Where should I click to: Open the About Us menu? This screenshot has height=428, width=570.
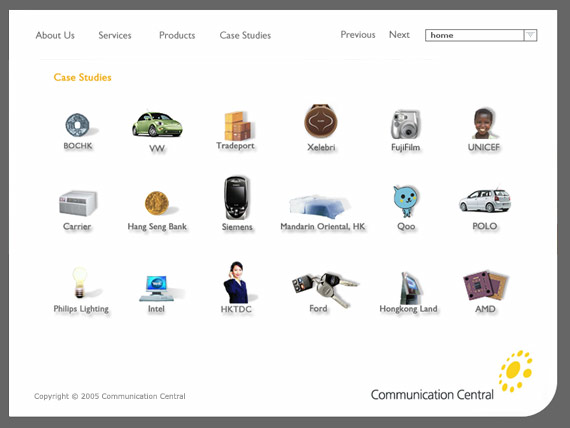(x=55, y=35)
